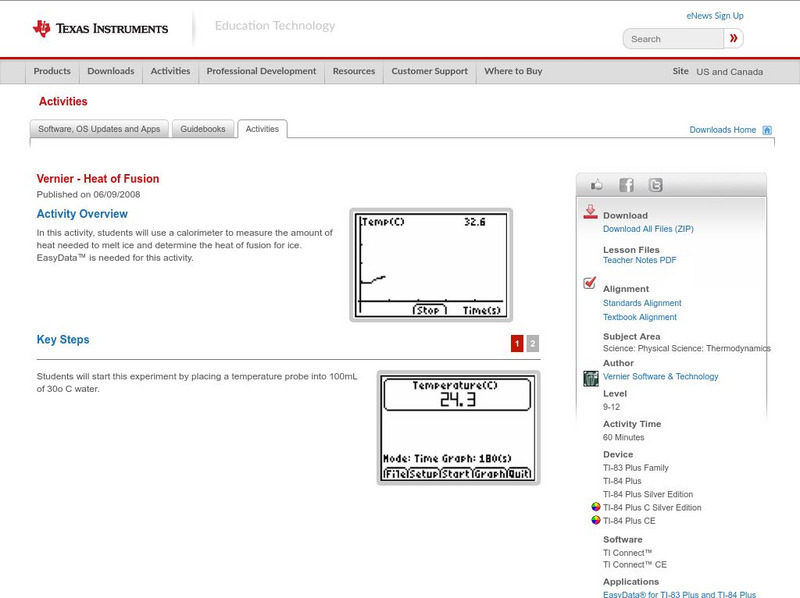Share the activity via the Facebook icon
This screenshot has width=800, height=598.
[625, 184]
